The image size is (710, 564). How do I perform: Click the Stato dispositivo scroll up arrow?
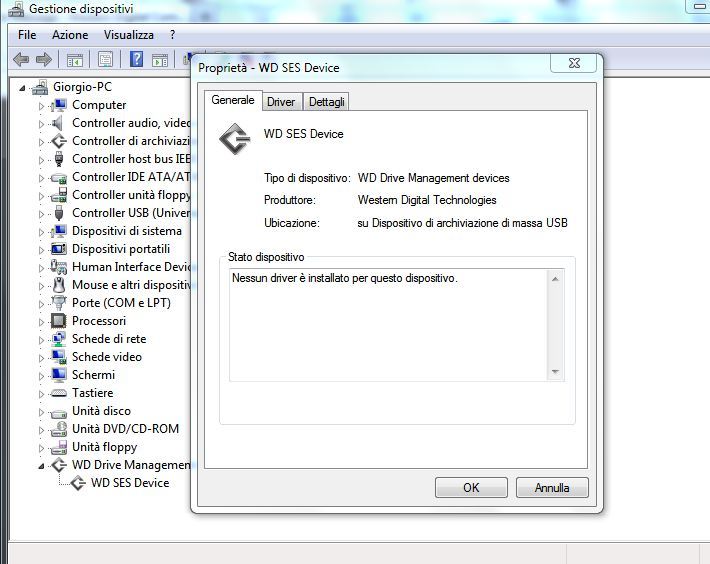pyautogui.click(x=555, y=279)
